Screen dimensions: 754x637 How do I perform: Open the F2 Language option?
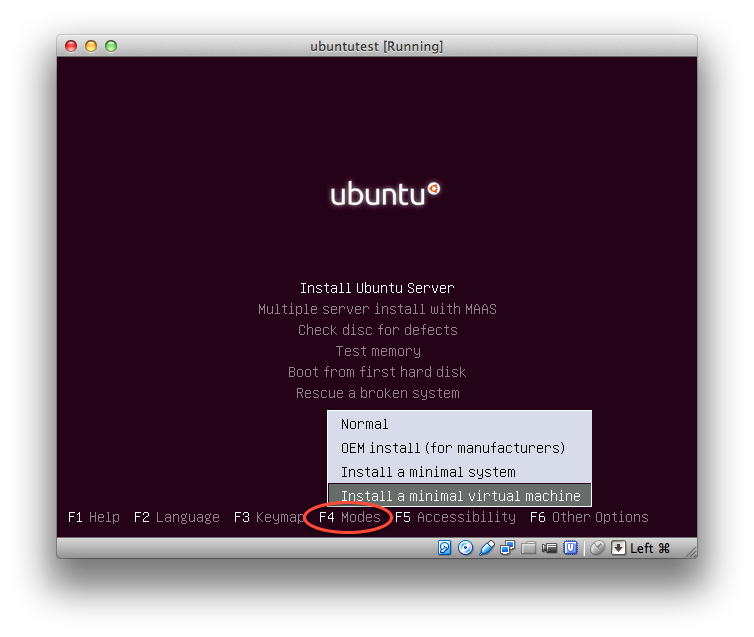[x=176, y=517]
